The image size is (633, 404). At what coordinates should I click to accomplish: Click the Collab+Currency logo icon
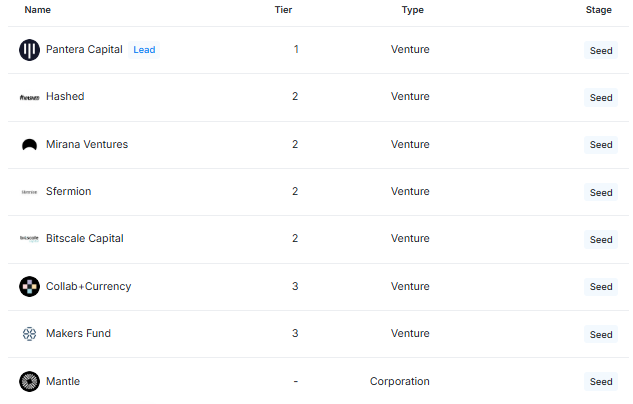(29, 287)
